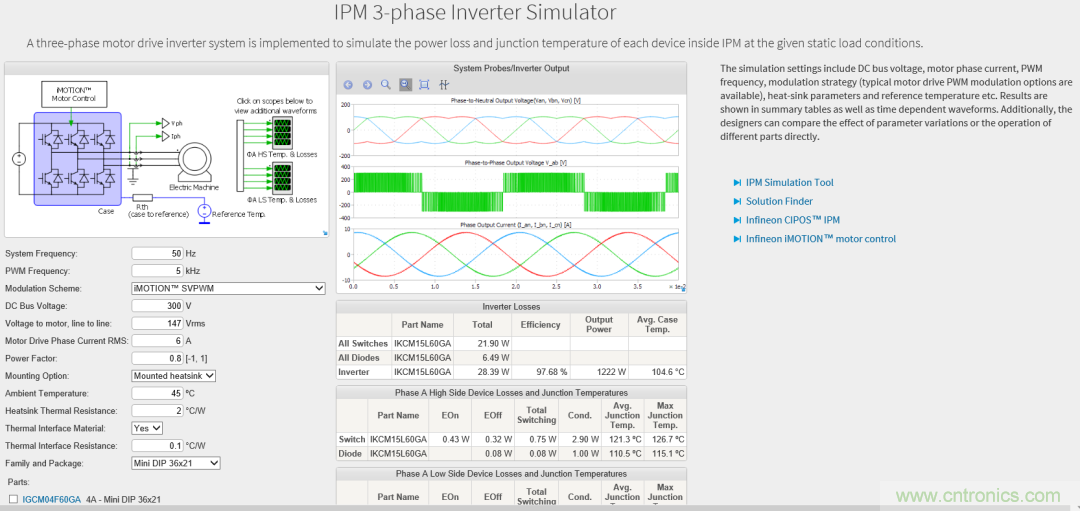Check the IGCM04F60GA part checkbox
This screenshot has height=511, width=1080.
click(x=13, y=499)
